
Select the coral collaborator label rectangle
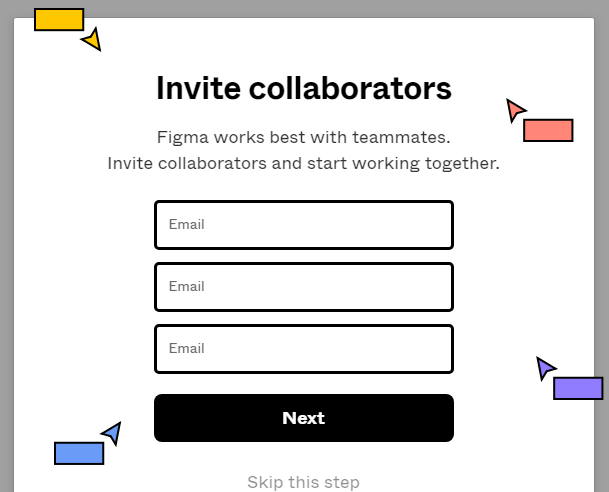(548, 130)
